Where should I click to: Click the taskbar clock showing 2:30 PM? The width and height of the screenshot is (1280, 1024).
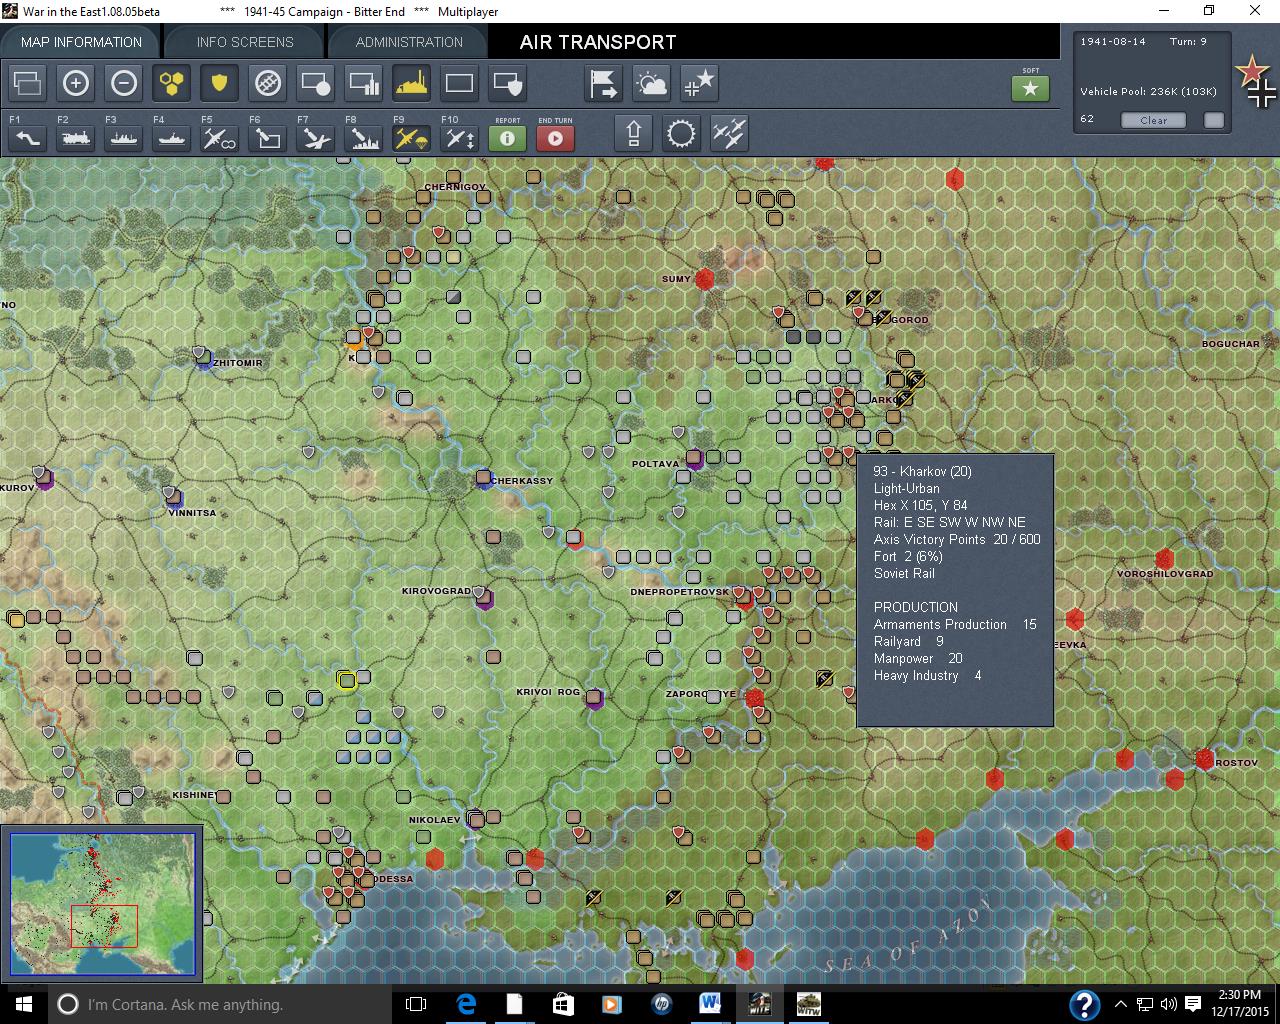pyautogui.click(x=1239, y=1004)
